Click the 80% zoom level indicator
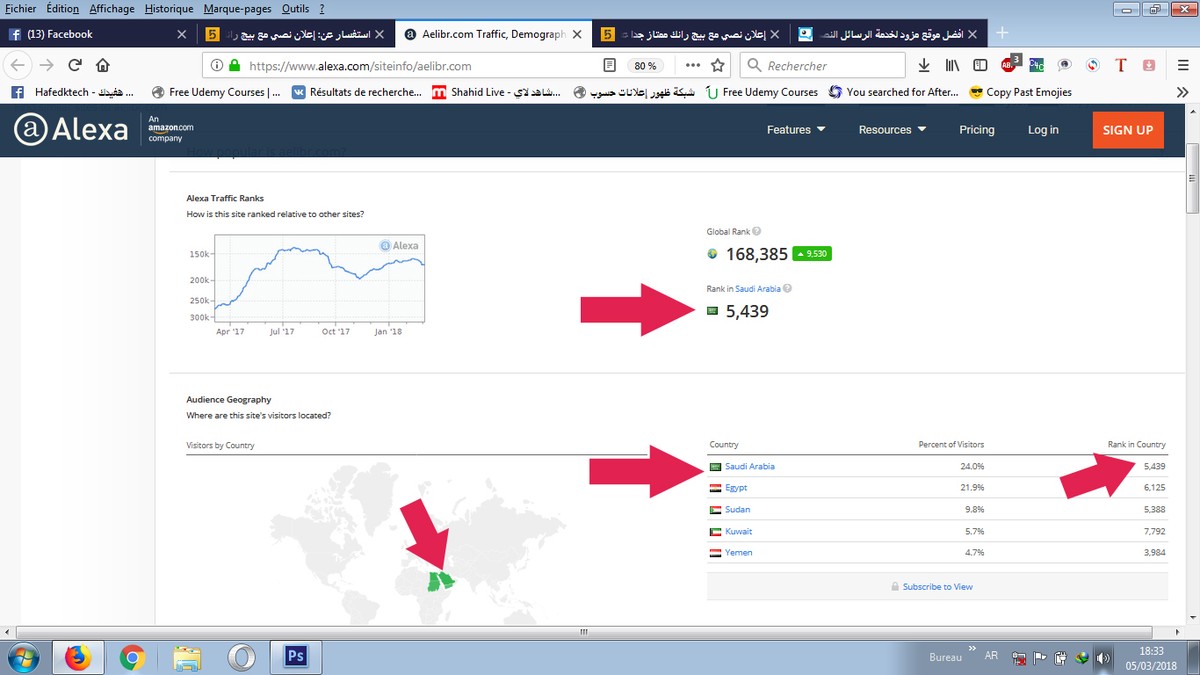This screenshot has width=1200, height=675. [x=645, y=66]
